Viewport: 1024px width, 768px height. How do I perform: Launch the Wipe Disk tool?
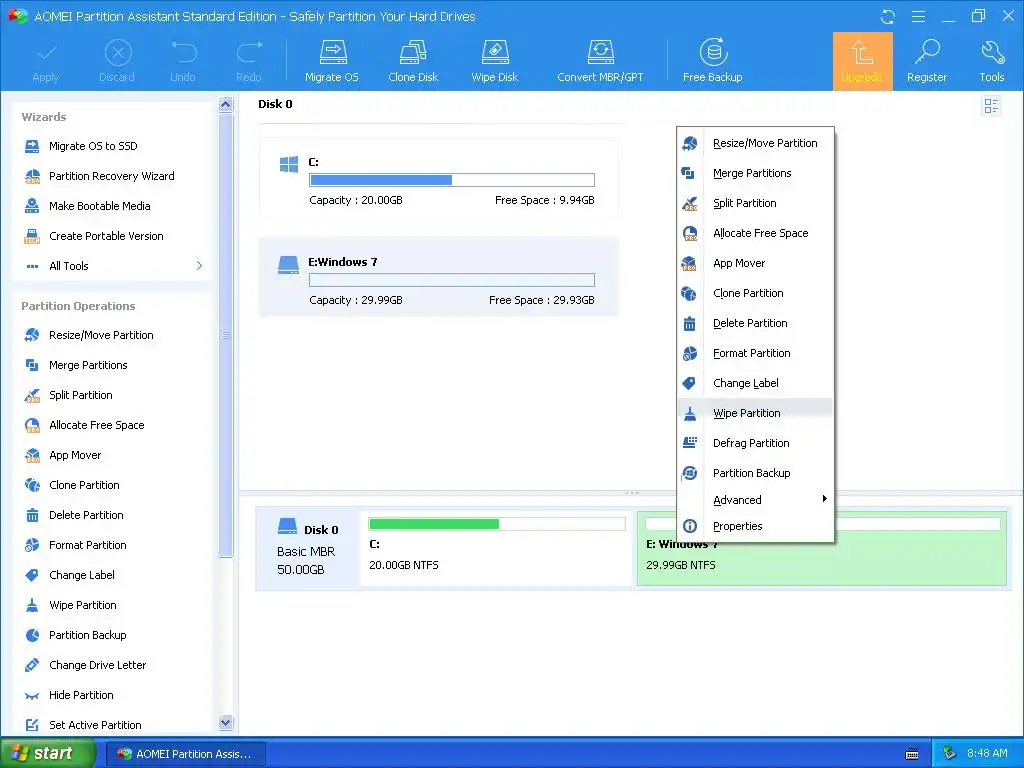coord(494,61)
